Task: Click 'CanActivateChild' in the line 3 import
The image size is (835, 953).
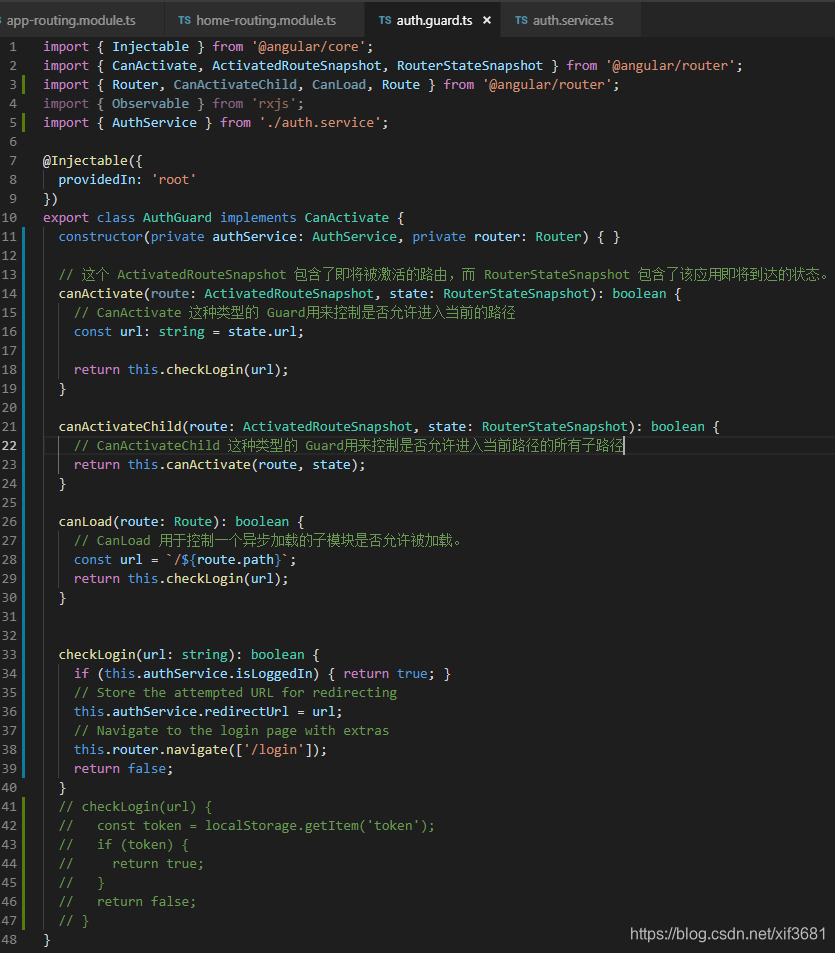Action: point(235,84)
